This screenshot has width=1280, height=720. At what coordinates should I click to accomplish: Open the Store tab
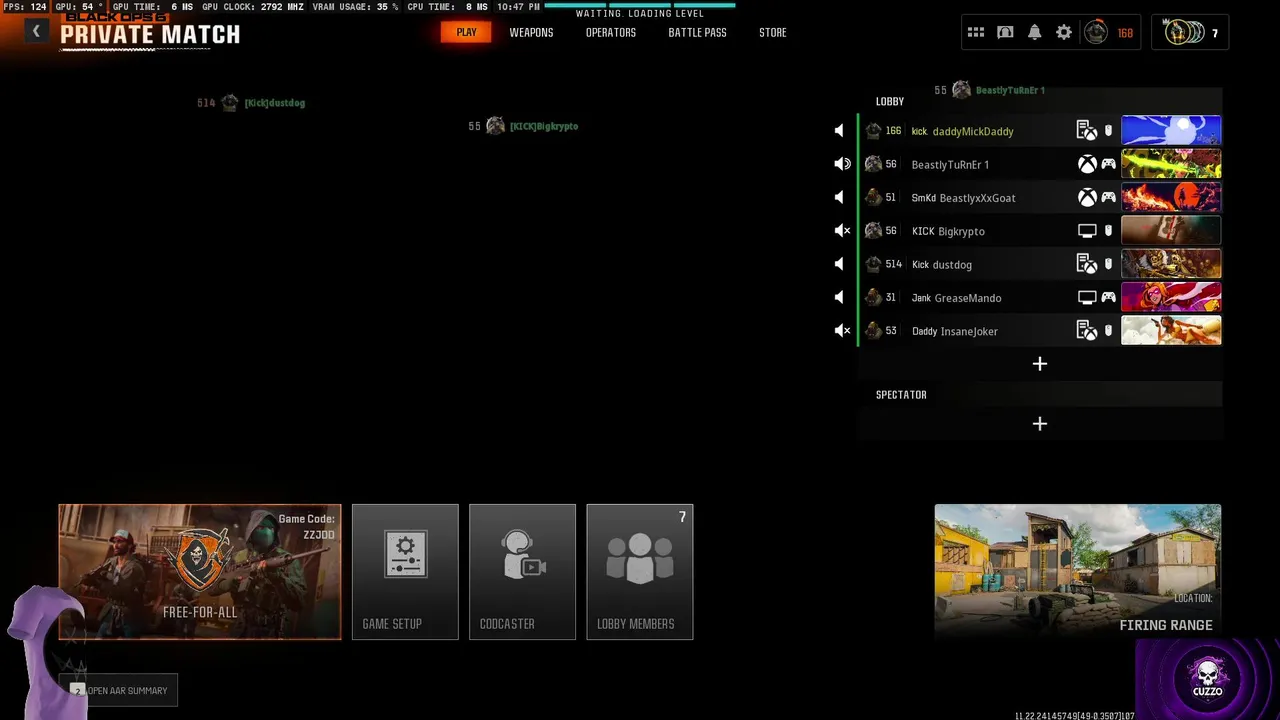(773, 33)
